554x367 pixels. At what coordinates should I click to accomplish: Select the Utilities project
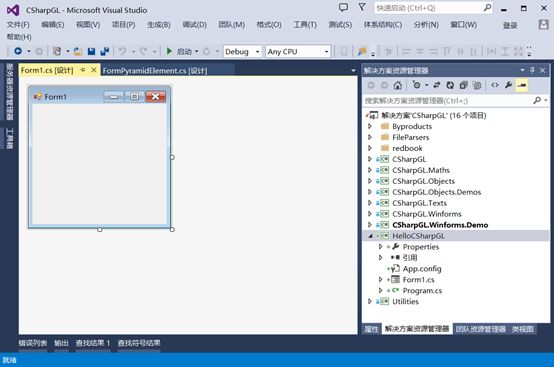click(405, 301)
